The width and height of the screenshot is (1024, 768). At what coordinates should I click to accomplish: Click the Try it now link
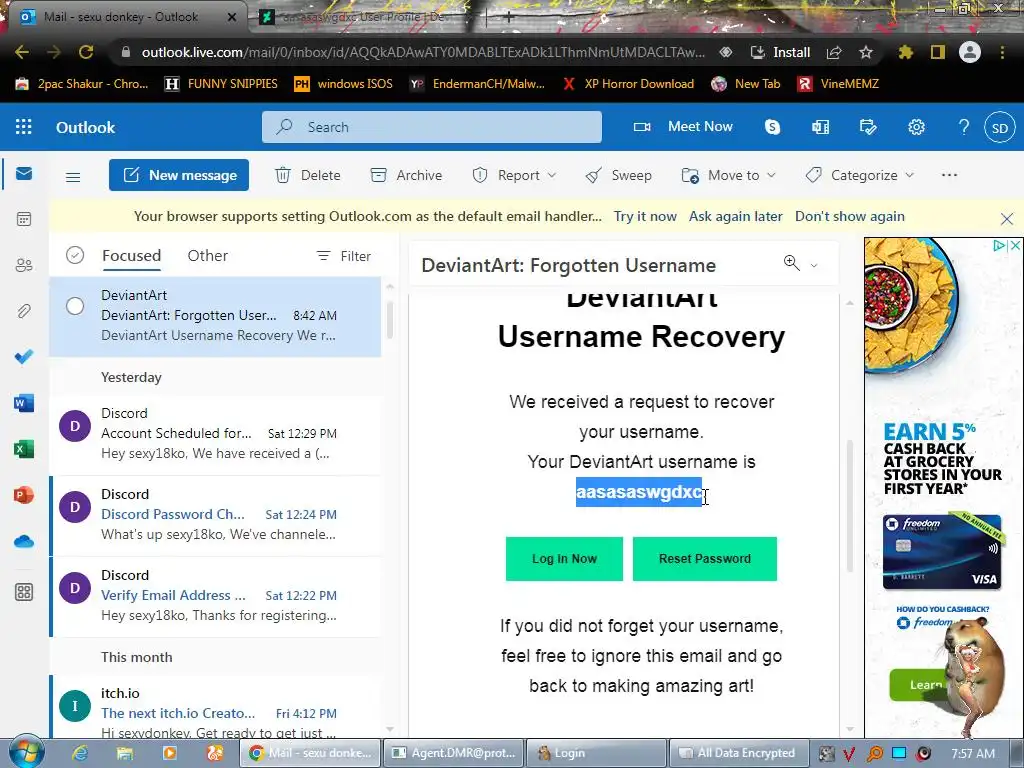pyautogui.click(x=645, y=216)
